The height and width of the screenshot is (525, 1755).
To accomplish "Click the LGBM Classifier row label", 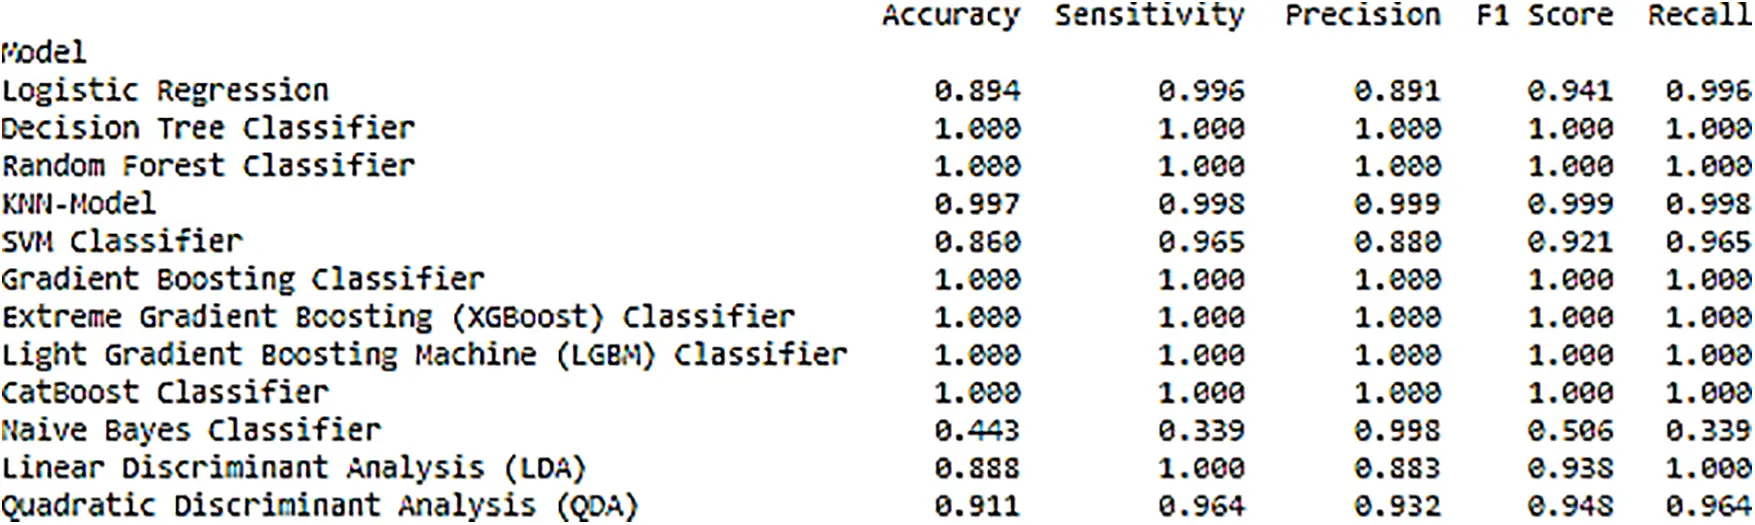I will 424,355.
